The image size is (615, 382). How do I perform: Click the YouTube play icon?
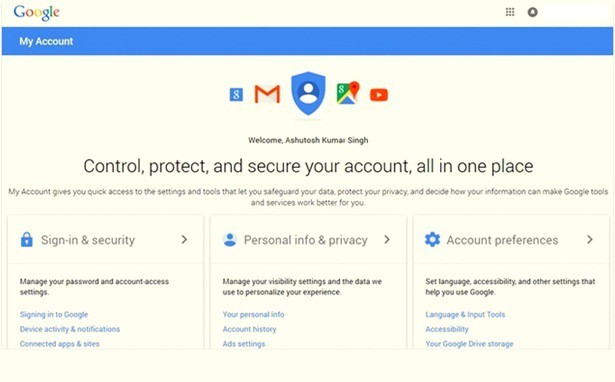click(x=379, y=95)
